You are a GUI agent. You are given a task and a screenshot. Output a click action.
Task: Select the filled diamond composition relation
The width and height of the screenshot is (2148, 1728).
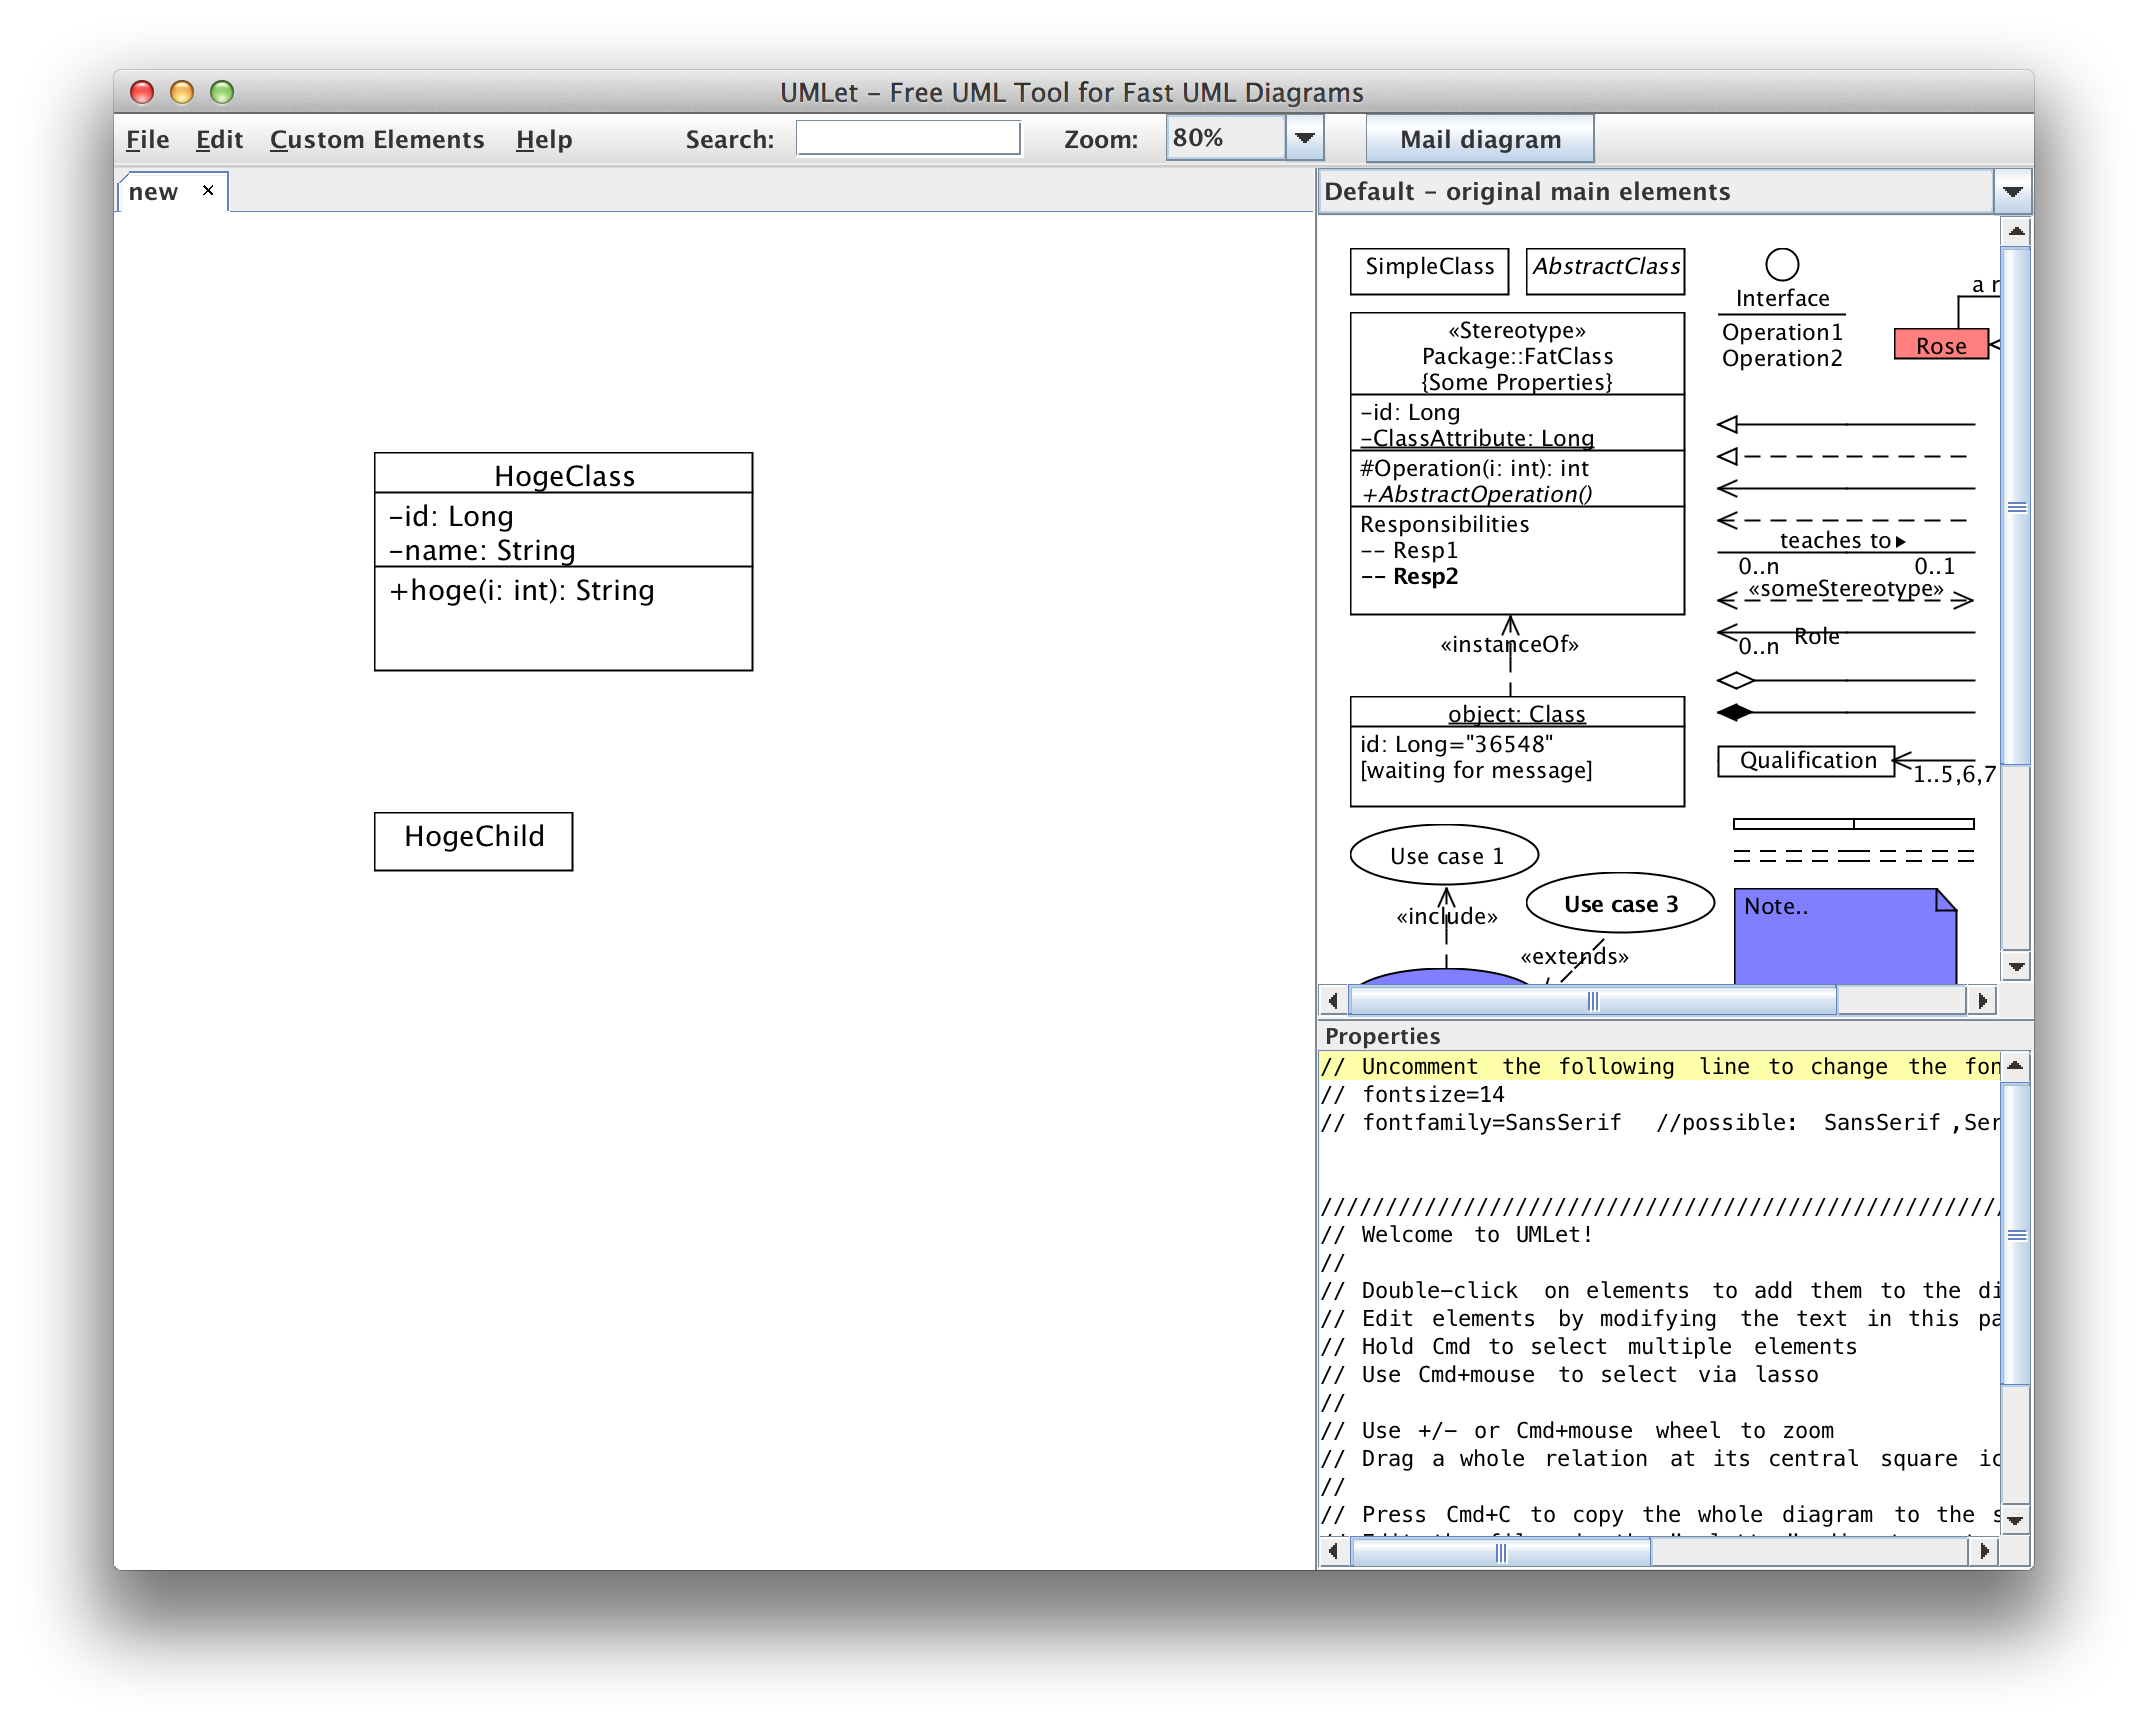[x=1845, y=712]
